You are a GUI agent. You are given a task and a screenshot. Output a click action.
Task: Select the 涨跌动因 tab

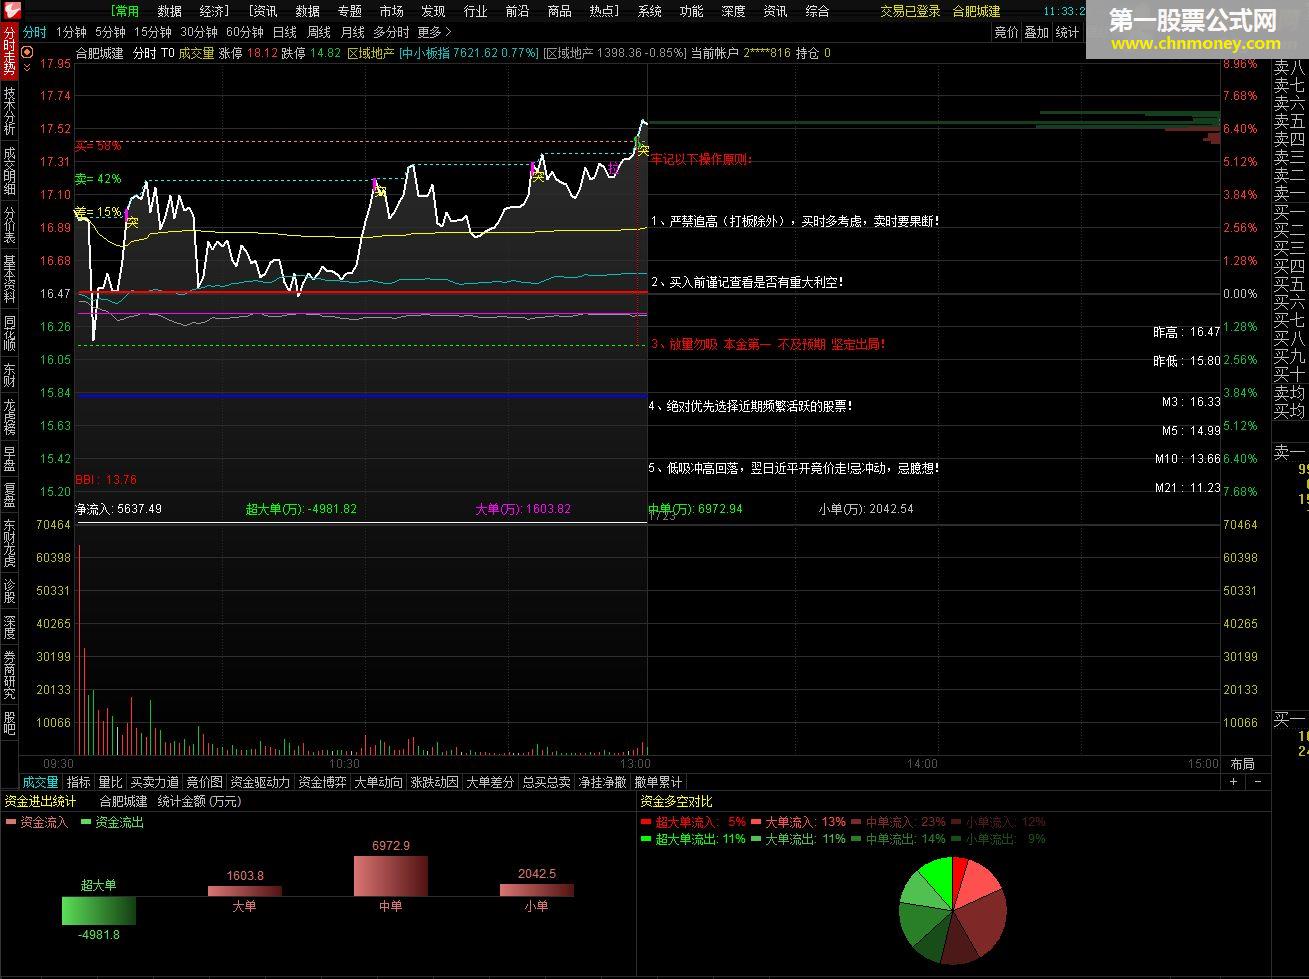(435, 782)
